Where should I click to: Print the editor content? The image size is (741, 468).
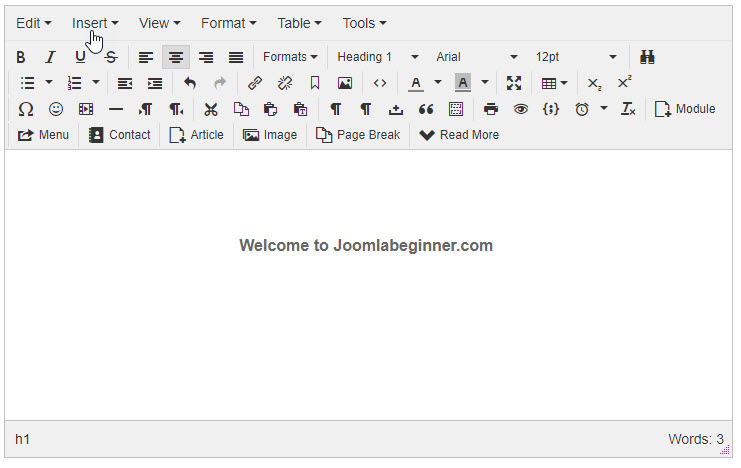click(x=491, y=109)
